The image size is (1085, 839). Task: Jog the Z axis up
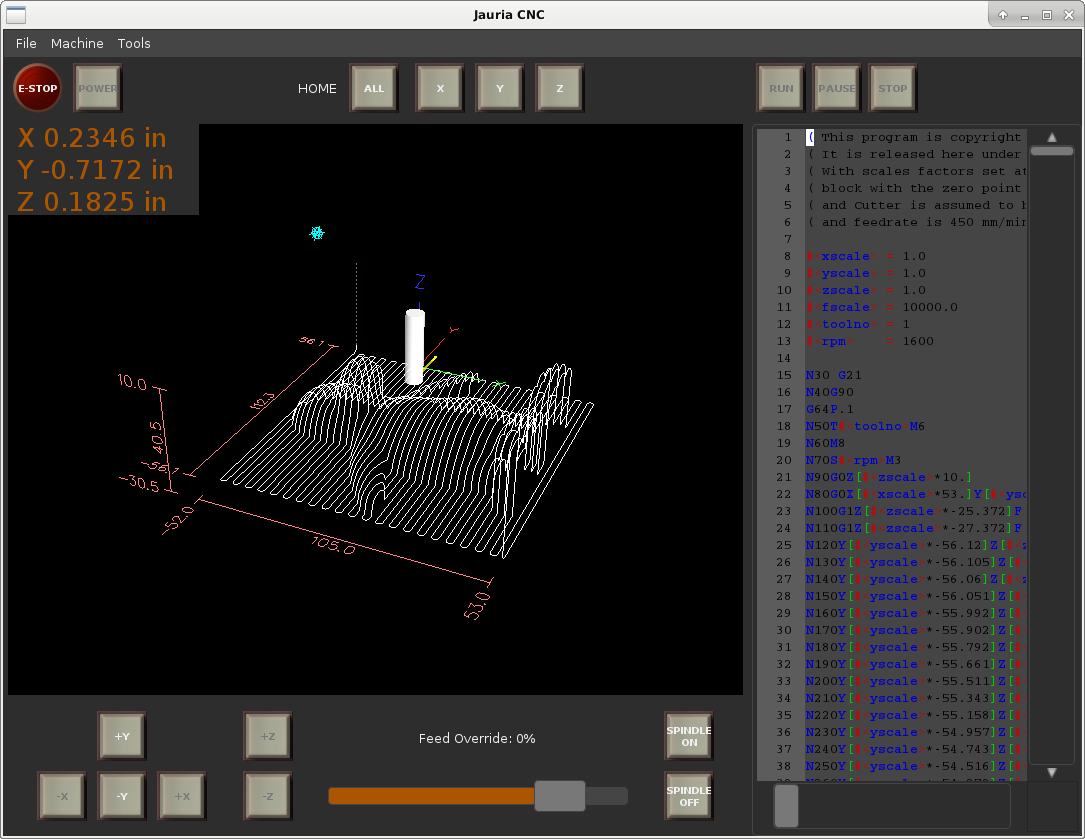click(x=268, y=736)
